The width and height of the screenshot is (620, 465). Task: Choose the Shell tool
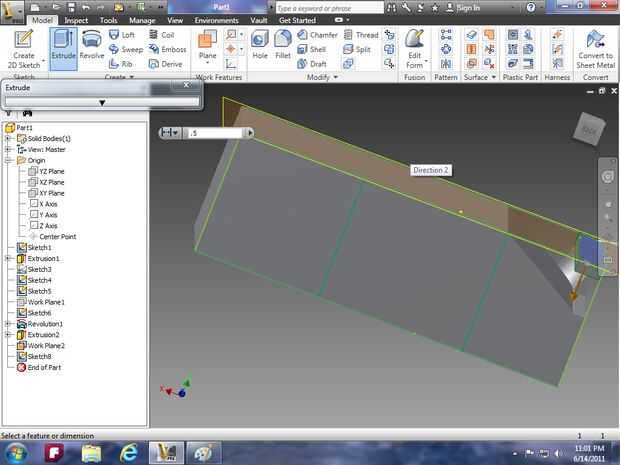312,49
